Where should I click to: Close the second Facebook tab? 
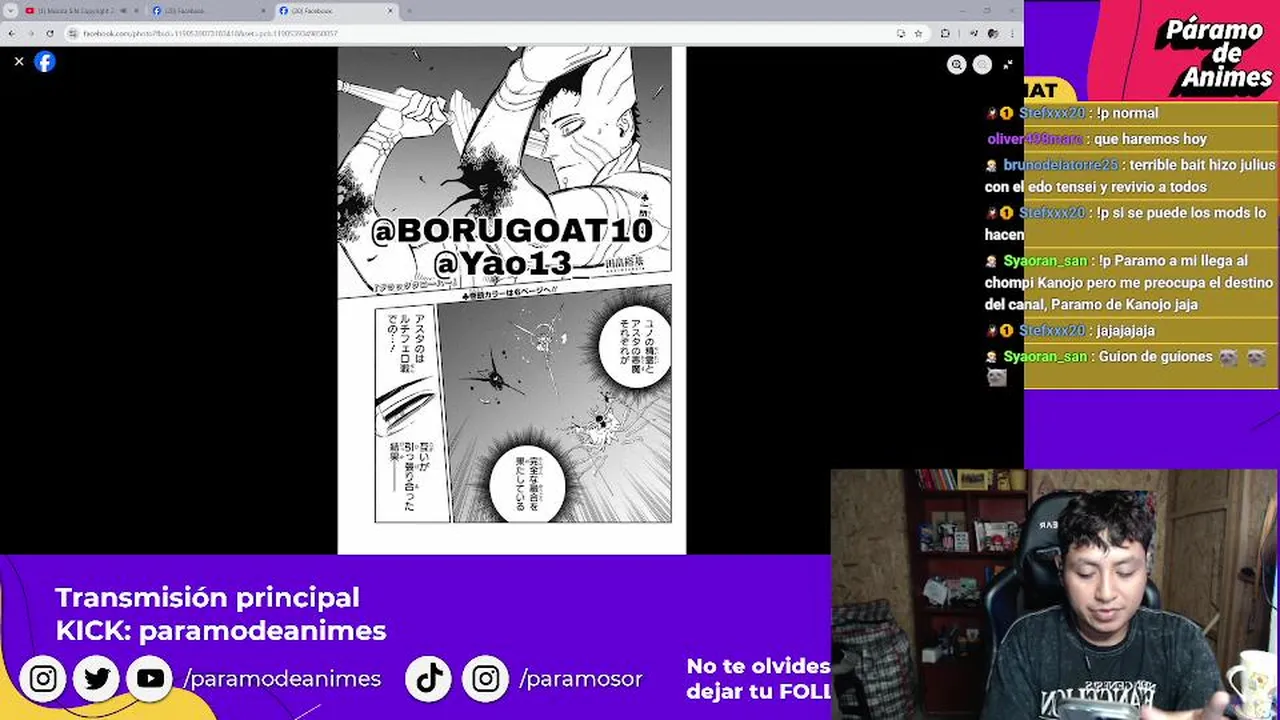(263, 11)
